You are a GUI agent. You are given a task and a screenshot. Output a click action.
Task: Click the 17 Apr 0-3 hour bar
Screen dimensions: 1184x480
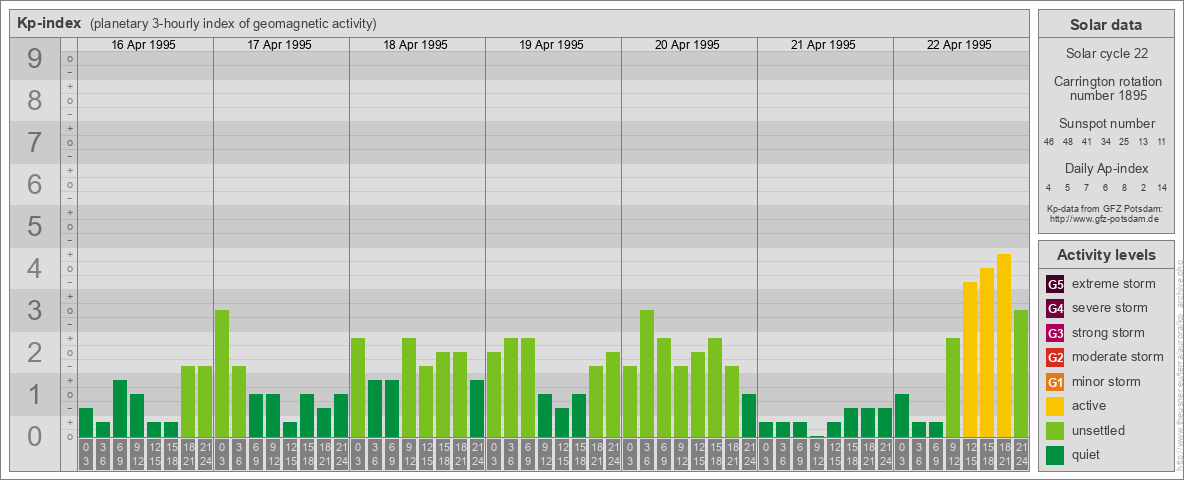click(222, 373)
